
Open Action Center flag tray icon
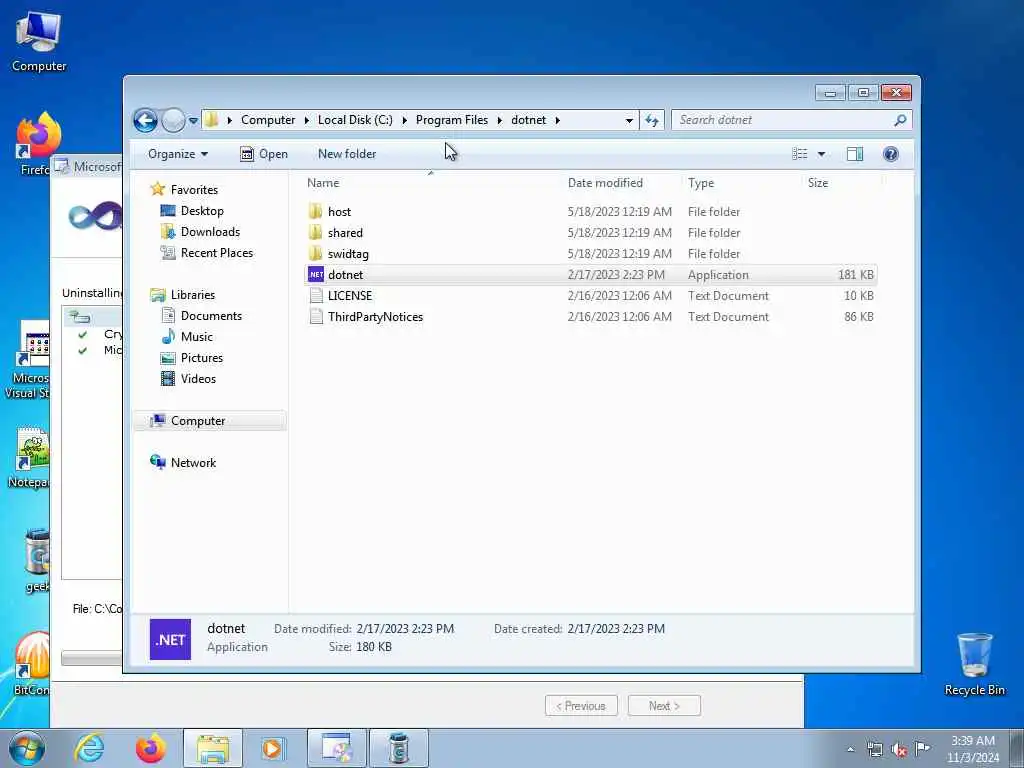click(922, 748)
